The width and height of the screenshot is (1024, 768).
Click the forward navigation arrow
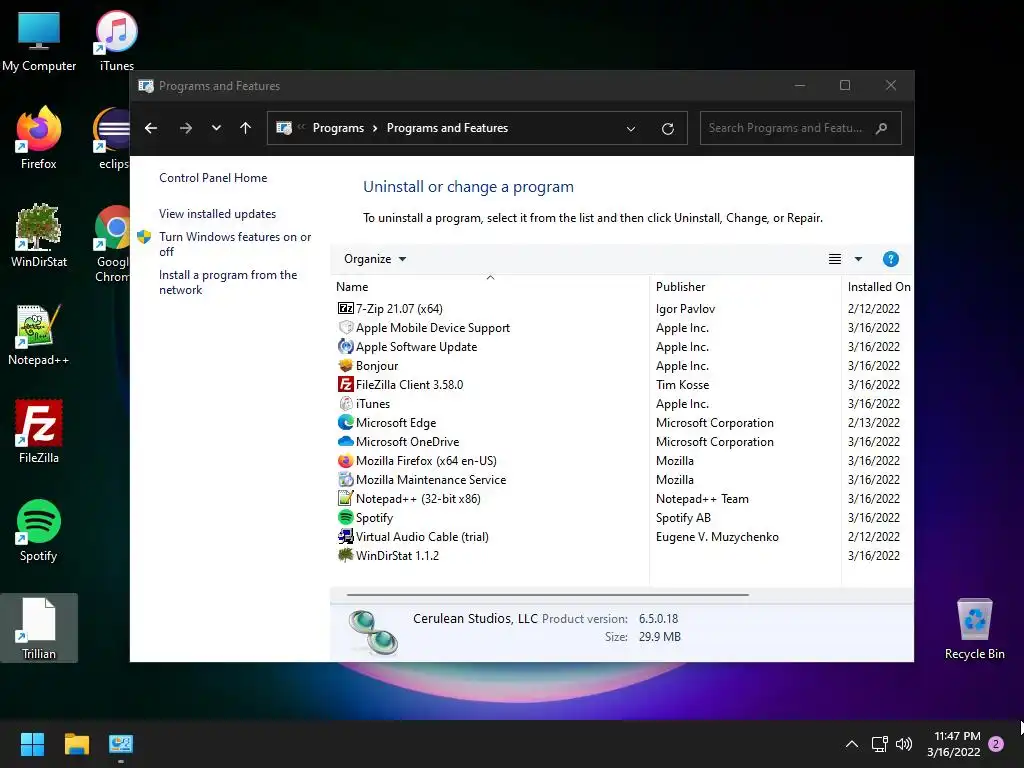tap(186, 128)
